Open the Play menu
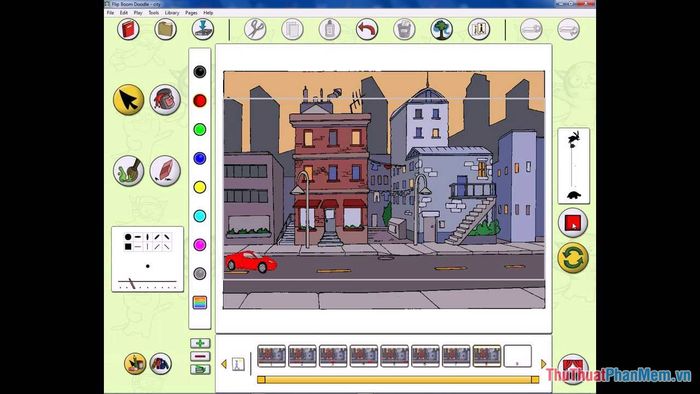Viewport: 700px width, 394px height. [138, 13]
